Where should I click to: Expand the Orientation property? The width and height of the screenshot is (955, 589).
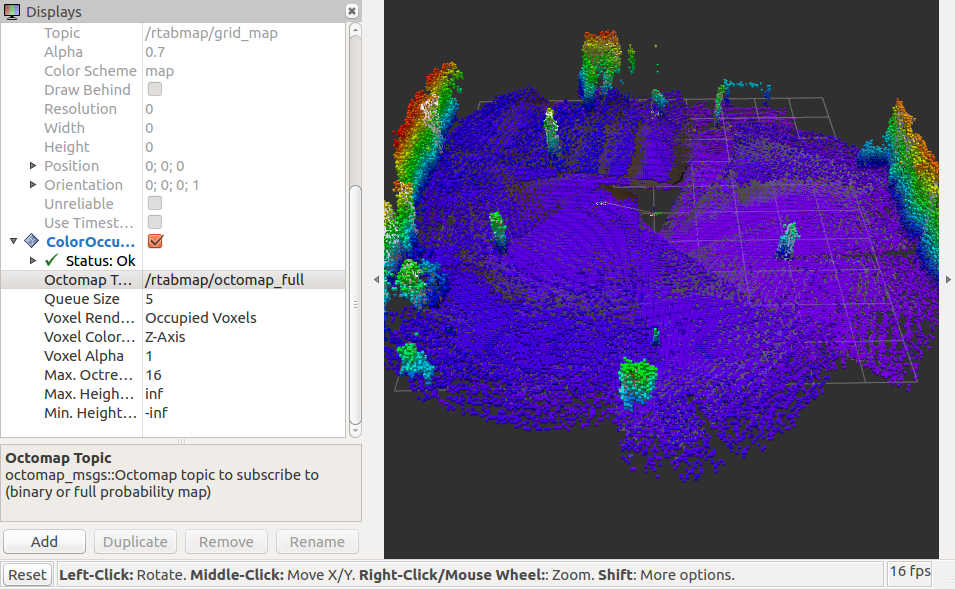click(x=34, y=185)
